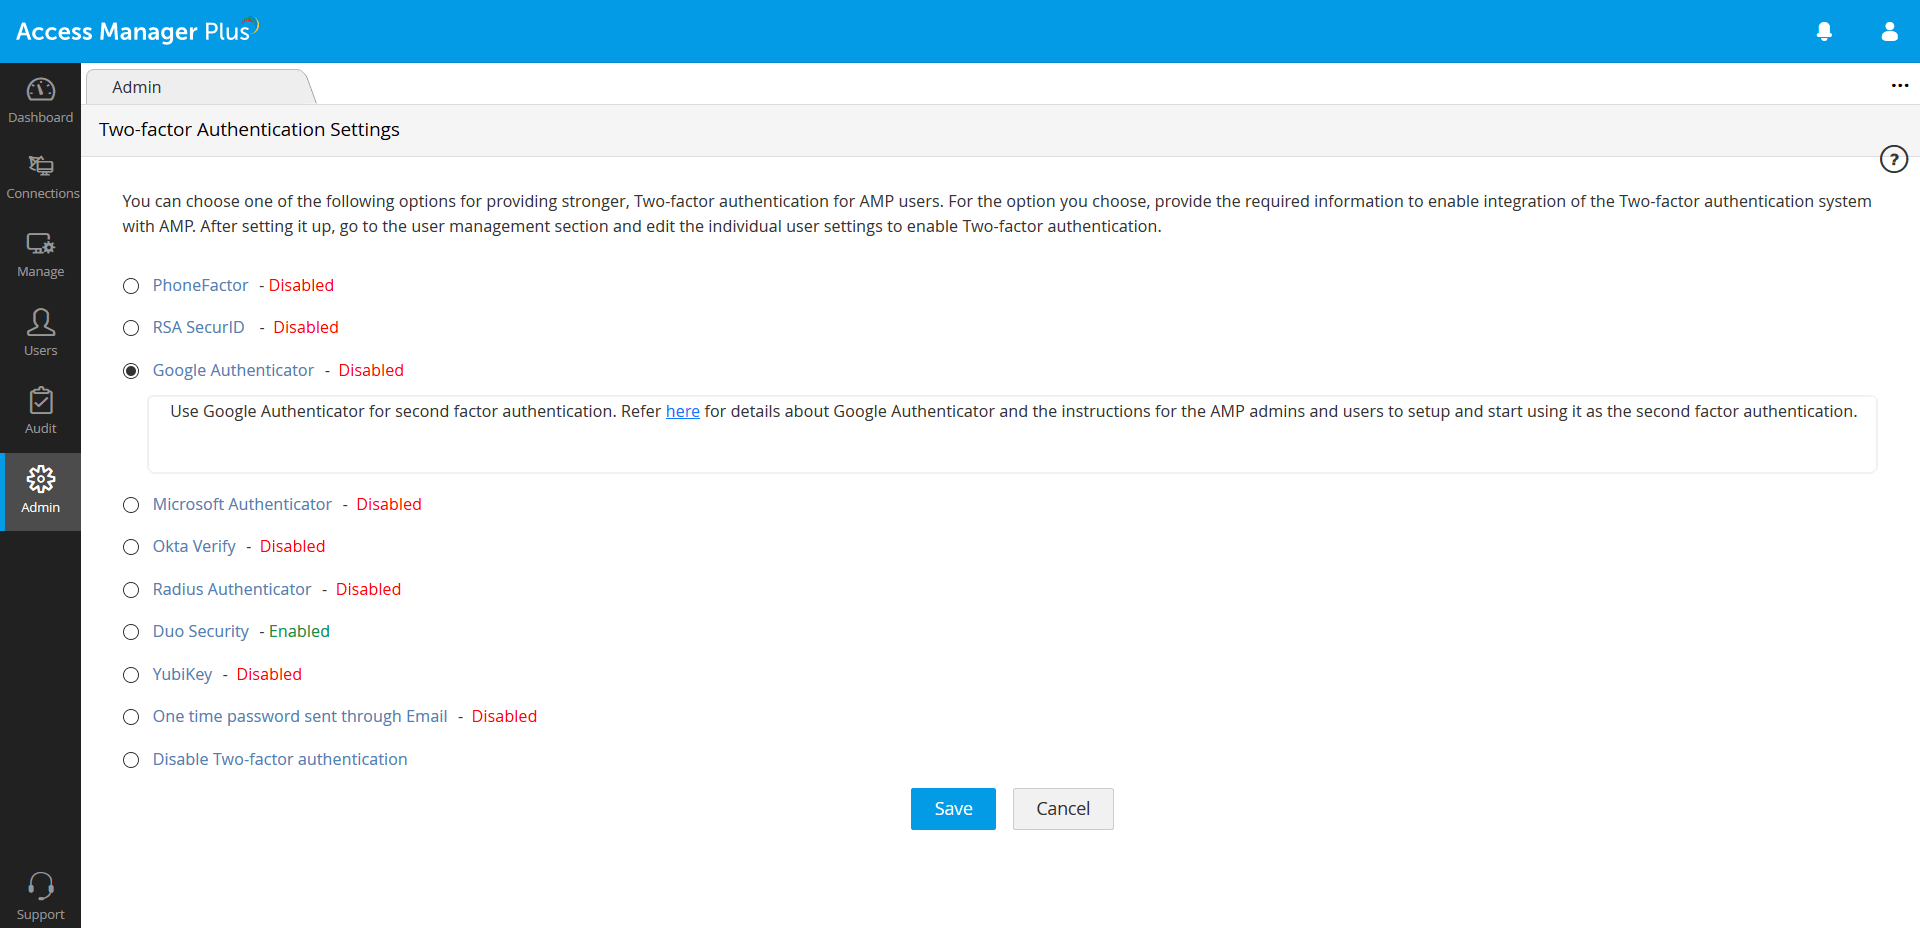Click the YubiKey label
This screenshot has height=928, width=1920.
pos(182,674)
